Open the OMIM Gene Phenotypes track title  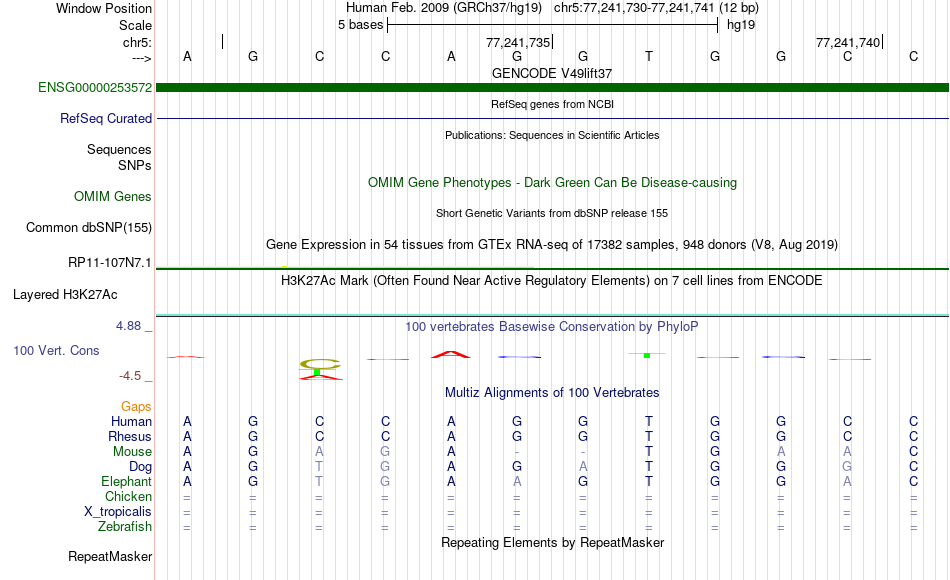click(552, 182)
